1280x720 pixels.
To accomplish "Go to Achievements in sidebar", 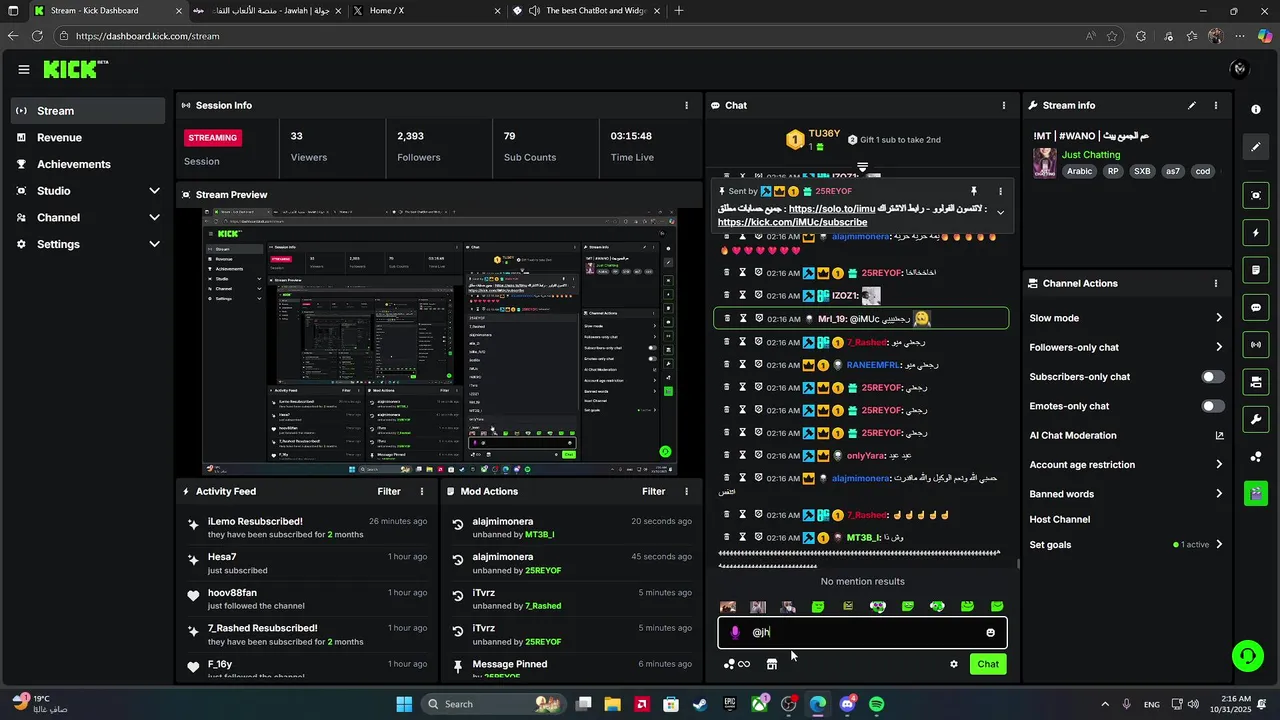I will coord(88,164).
